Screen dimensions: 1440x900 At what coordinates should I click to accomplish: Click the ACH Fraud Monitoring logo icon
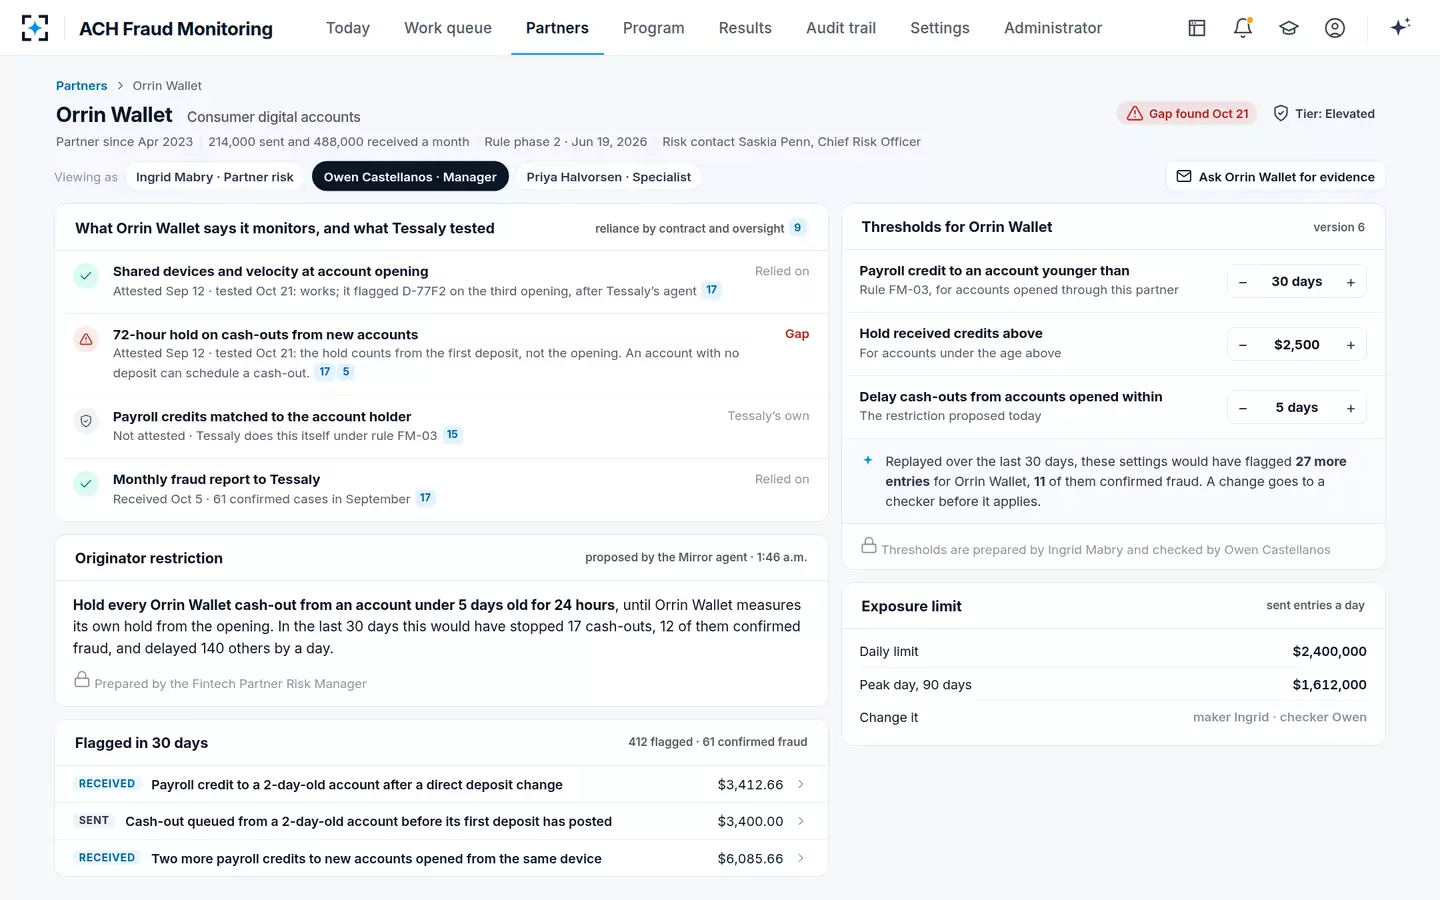pyautogui.click(x=35, y=28)
